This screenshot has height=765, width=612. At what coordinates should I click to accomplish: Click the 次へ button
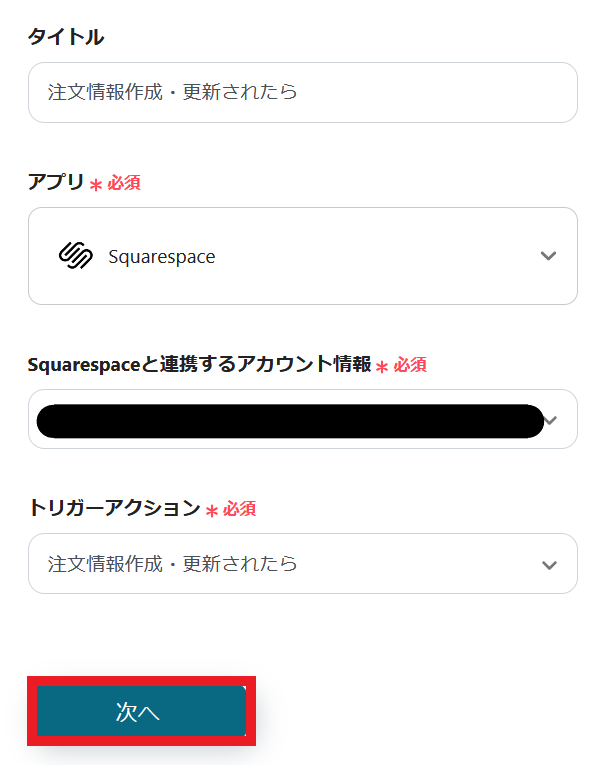coord(141,711)
